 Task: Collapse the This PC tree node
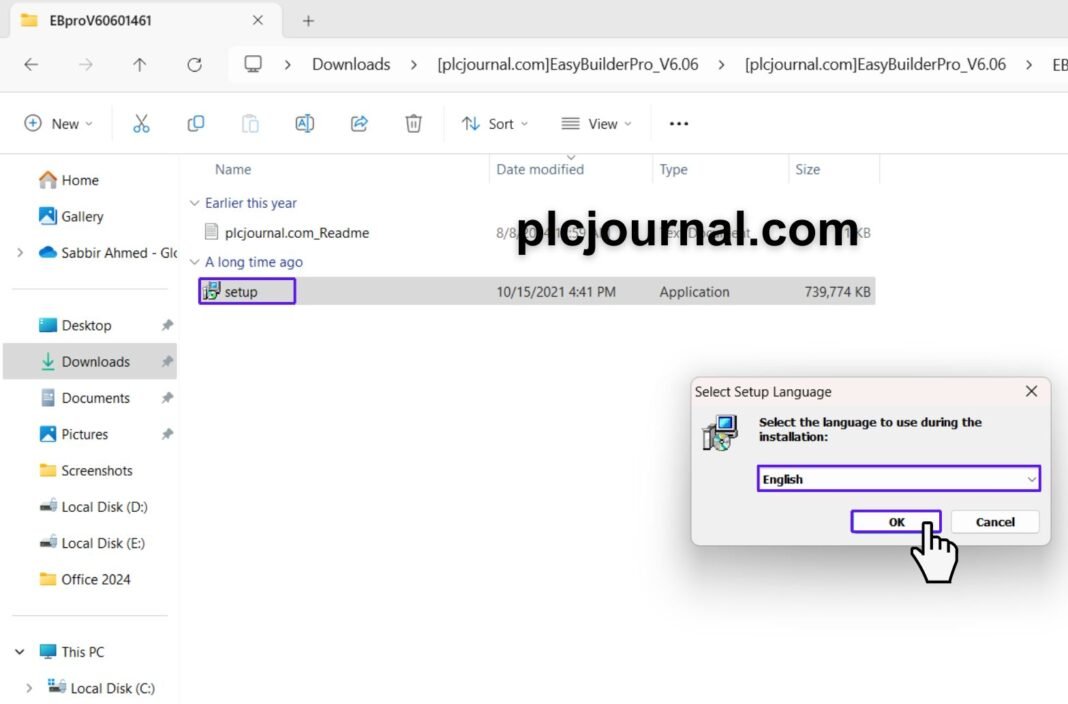20,652
